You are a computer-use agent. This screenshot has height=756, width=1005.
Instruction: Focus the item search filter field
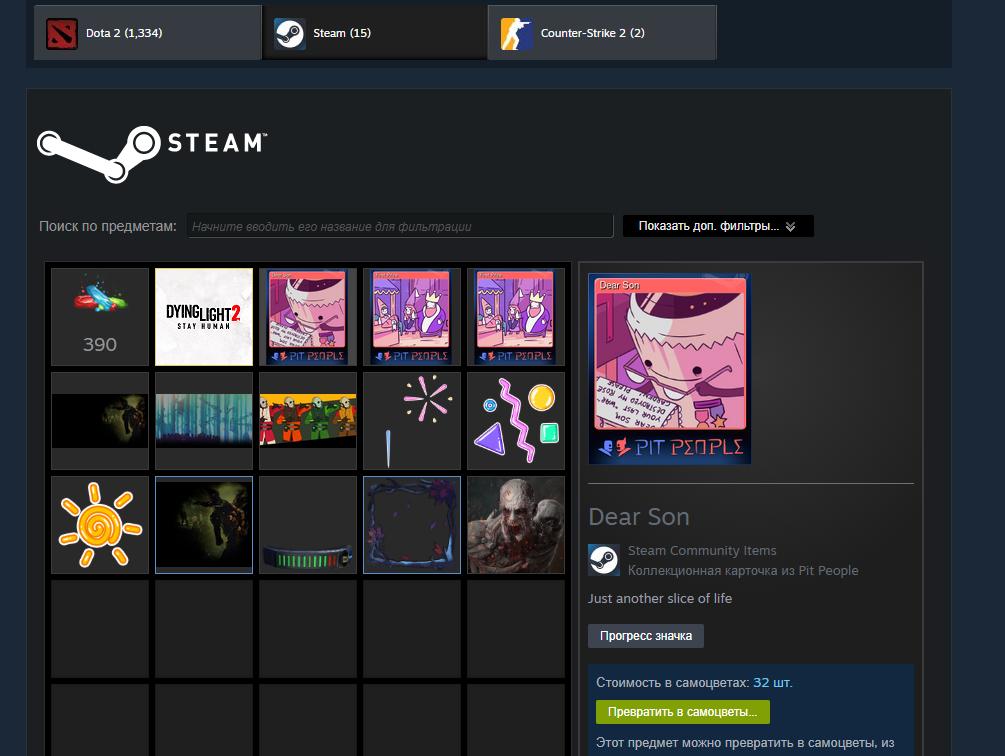(x=400, y=226)
